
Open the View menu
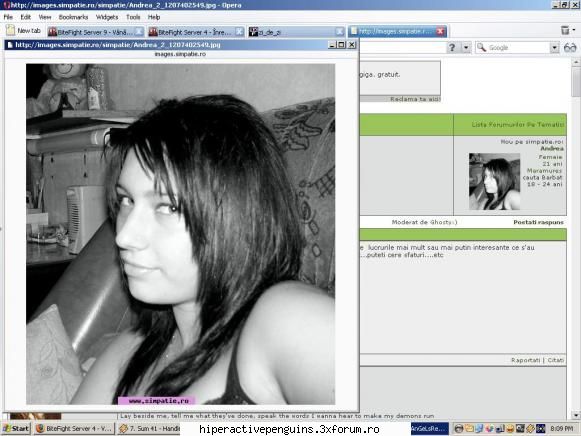tap(45, 17)
